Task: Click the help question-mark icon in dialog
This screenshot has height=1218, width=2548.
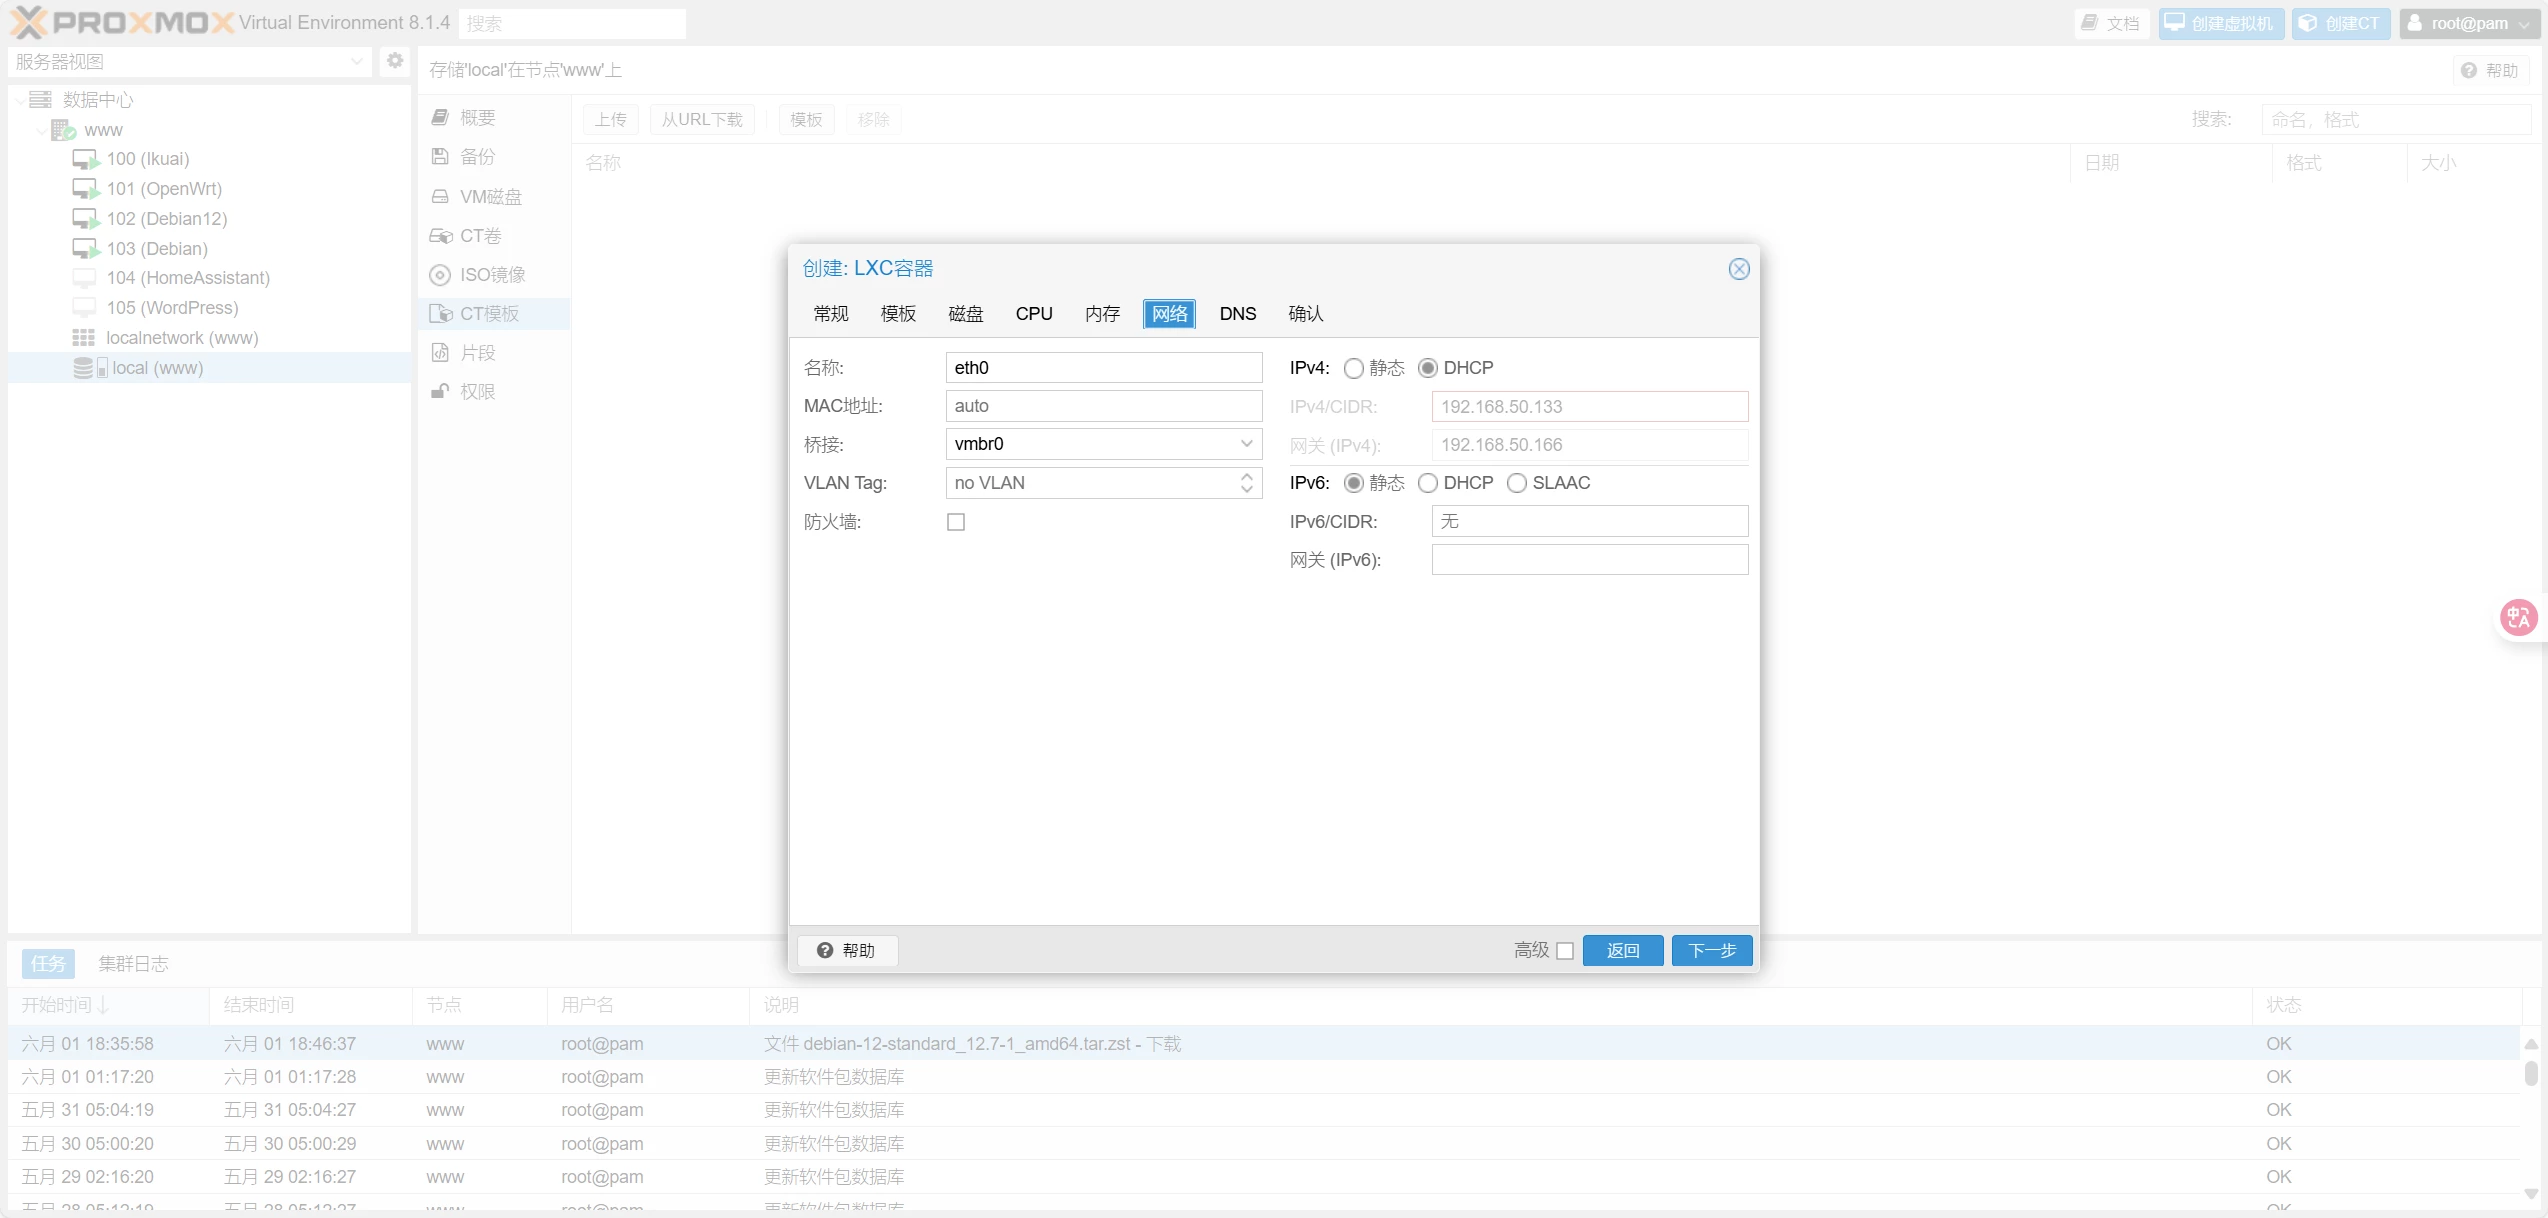Action: (825, 950)
